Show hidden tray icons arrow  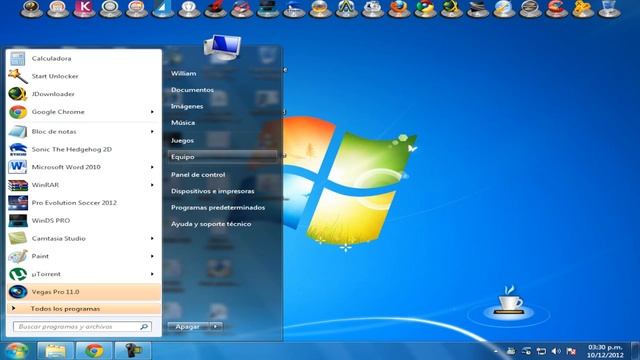pos(496,351)
